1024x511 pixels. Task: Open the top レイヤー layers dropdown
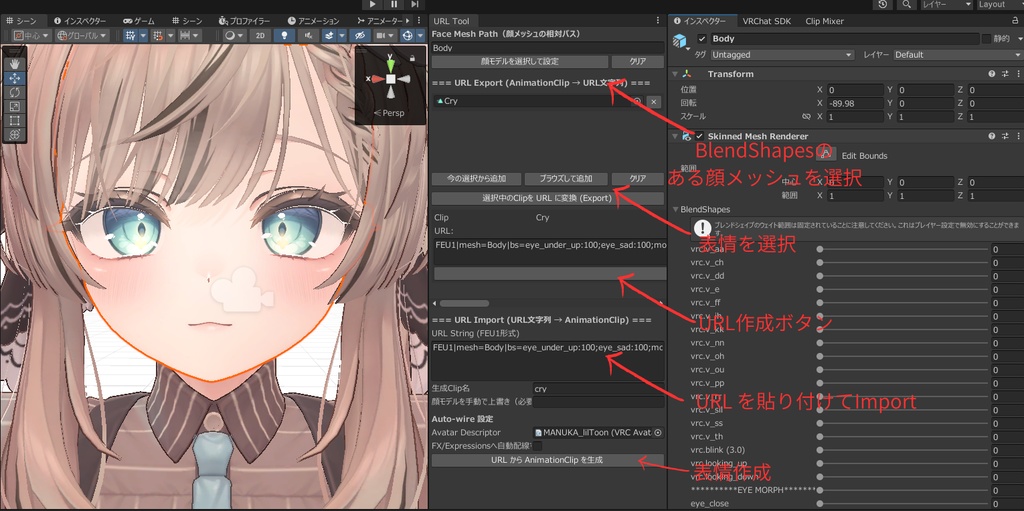(945, 5)
